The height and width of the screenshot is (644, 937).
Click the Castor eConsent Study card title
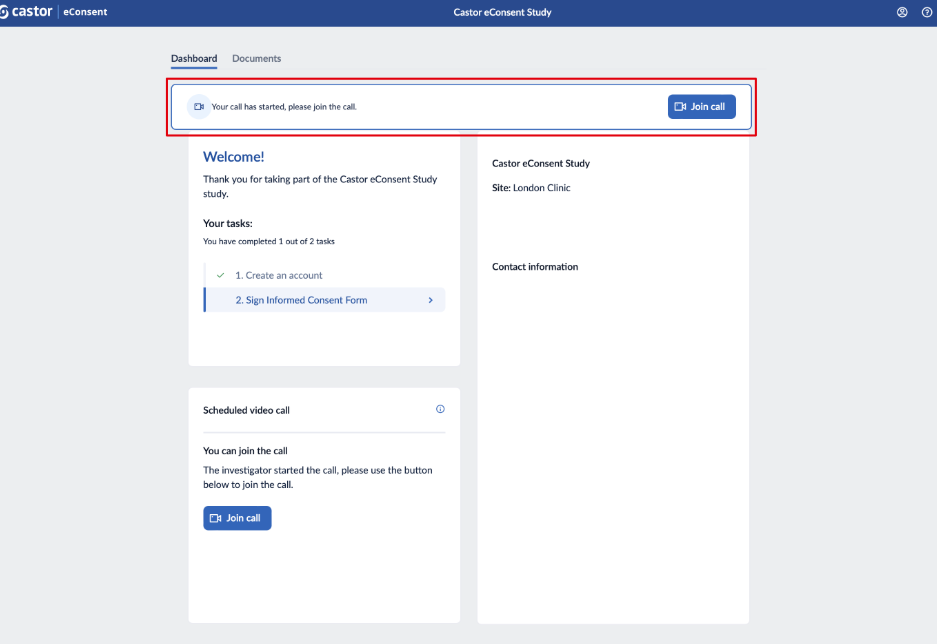[541, 163]
